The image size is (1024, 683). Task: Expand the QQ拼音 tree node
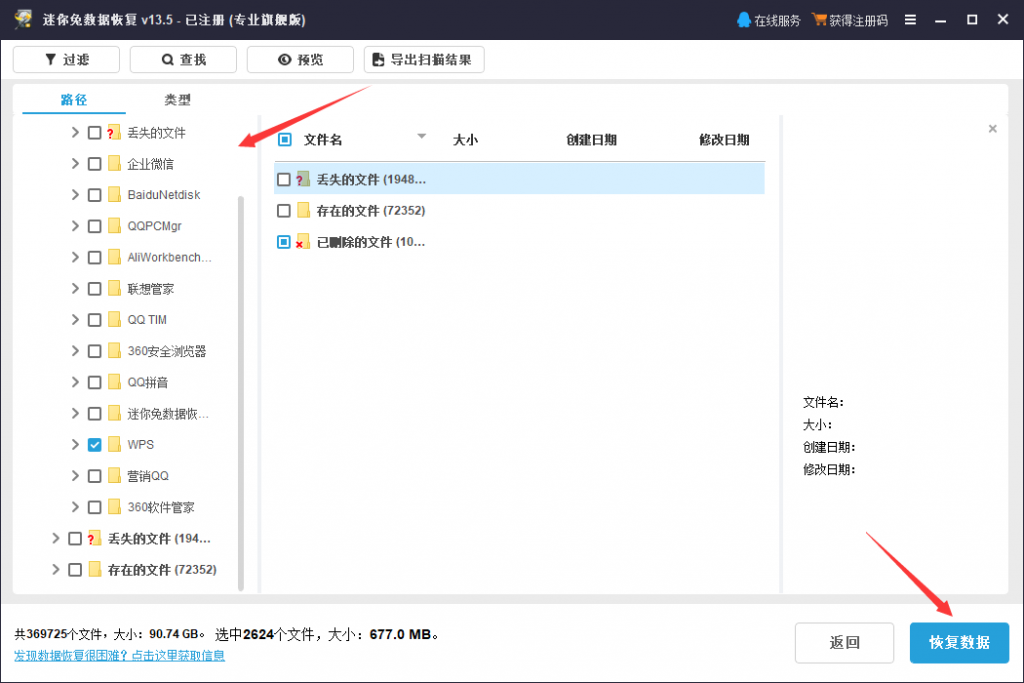pyautogui.click(x=75, y=382)
